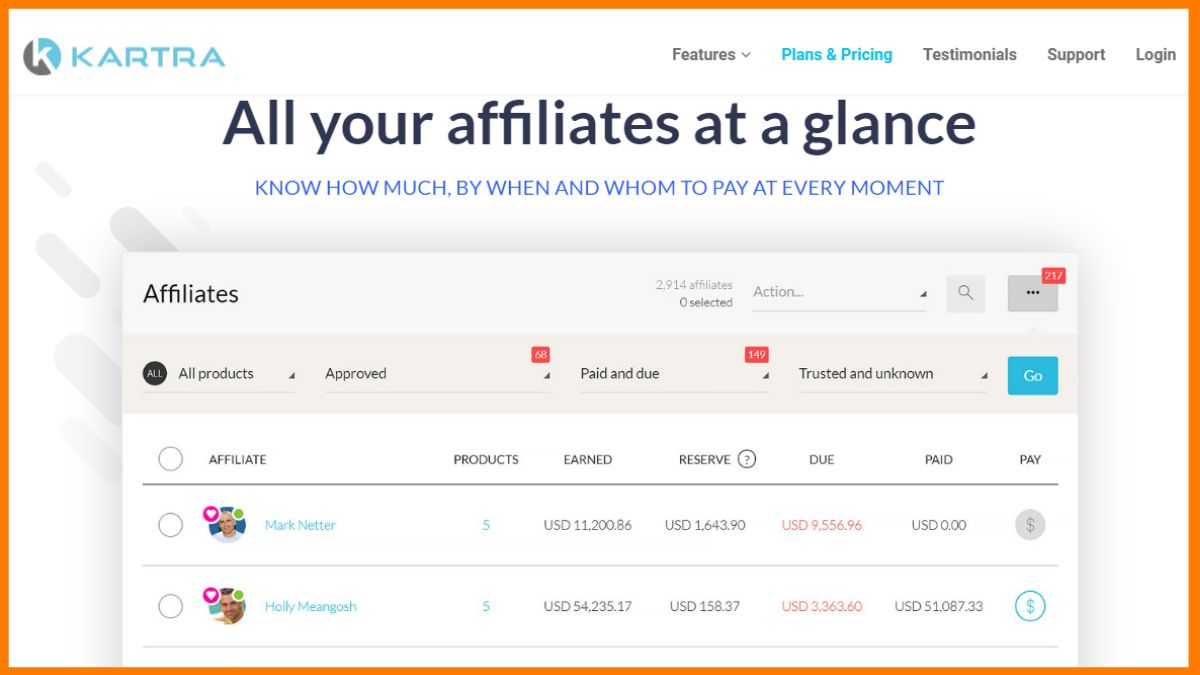1200x675 pixels.
Task: Click due amount USD 9,556.96
Action: coord(822,525)
